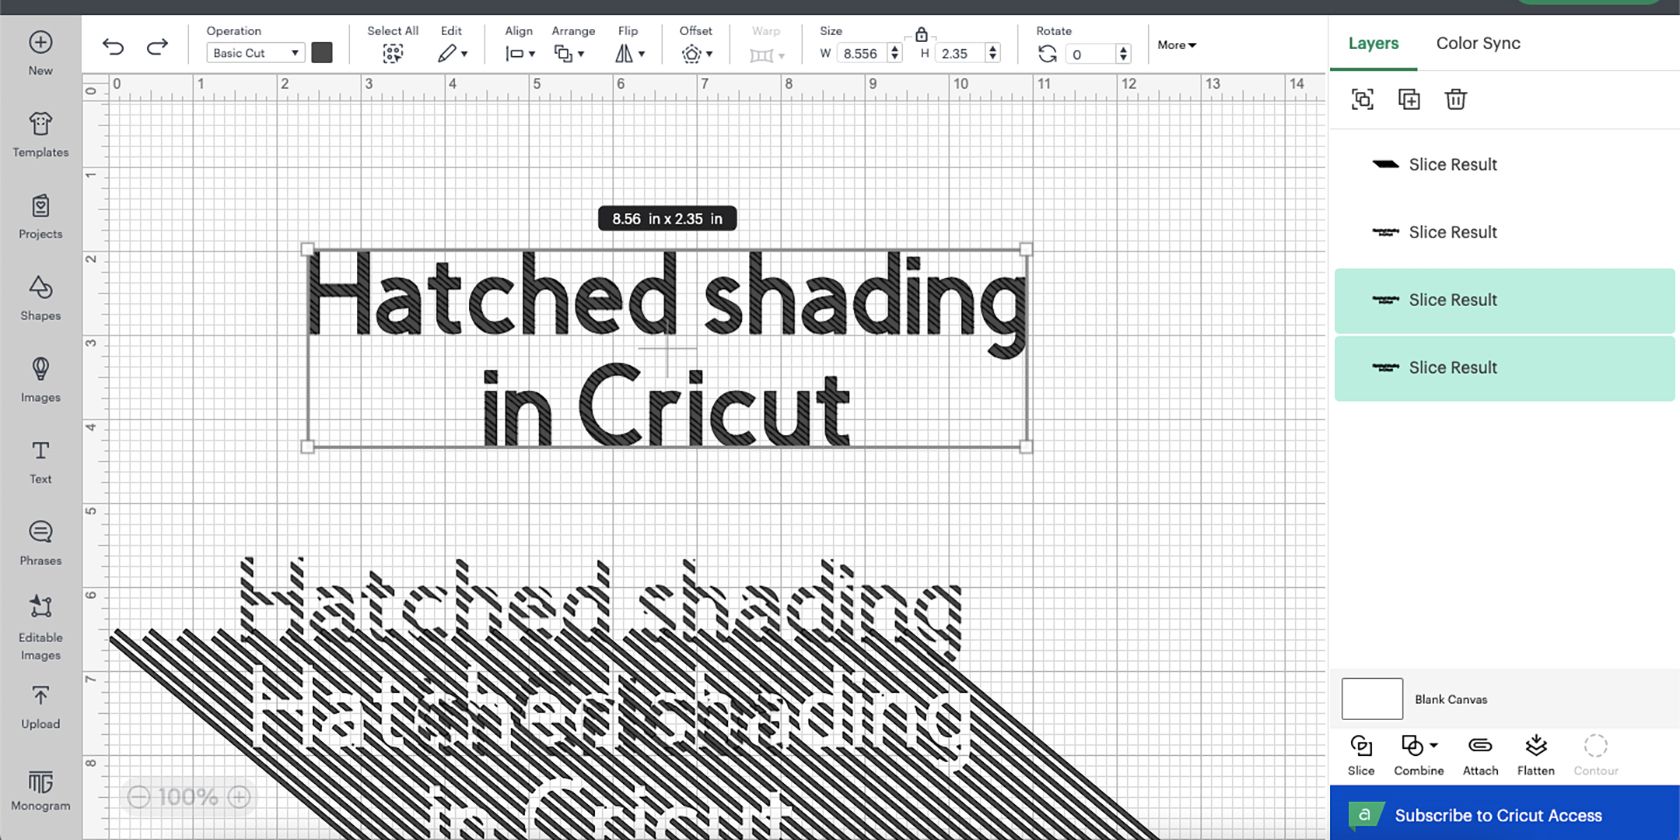Click the Rotate icon

tap(1047, 54)
